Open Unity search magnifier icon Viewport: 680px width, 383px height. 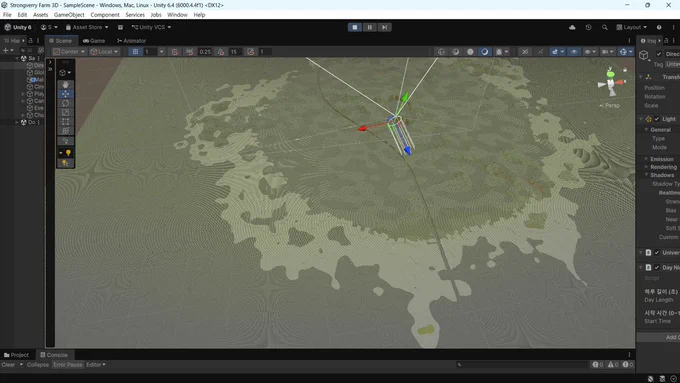[605, 27]
